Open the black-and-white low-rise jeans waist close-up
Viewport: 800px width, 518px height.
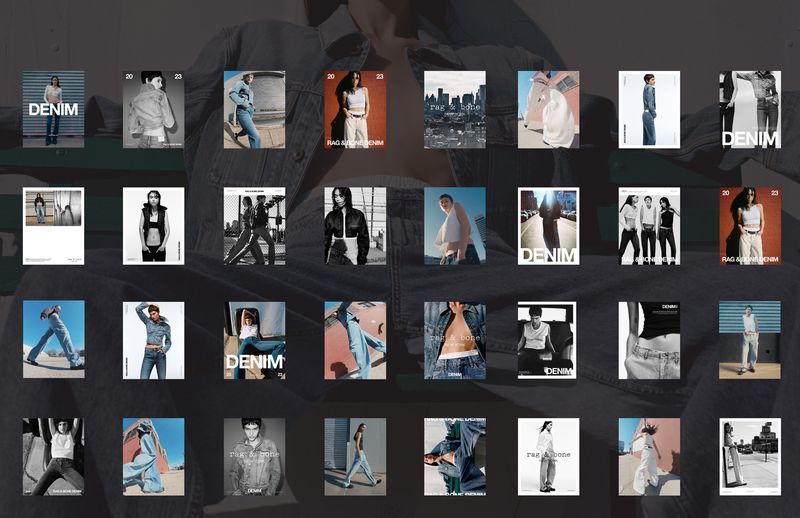pyautogui.click(x=649, y=340)
